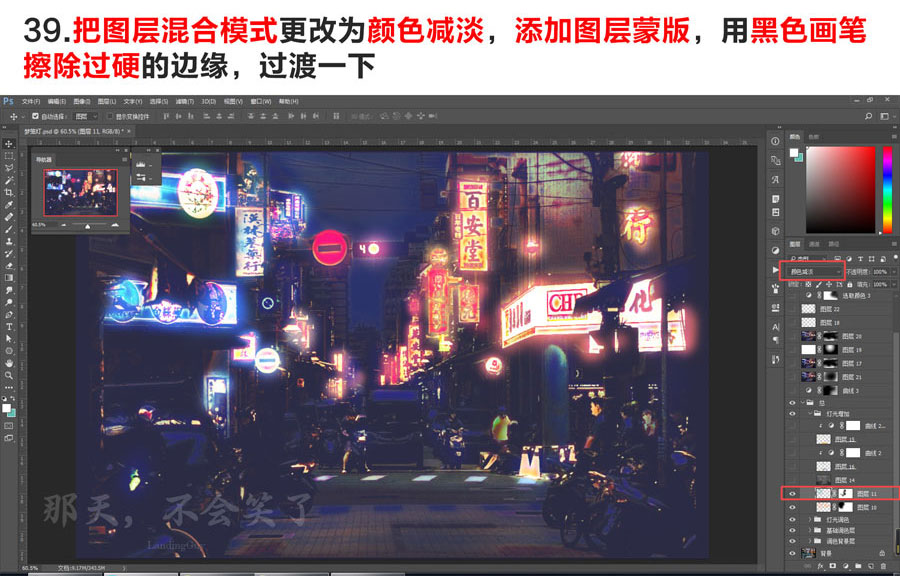Switch to the 通道 panel tab
The width and height of the screenshot is (900, 576).
tap(813, 243)
